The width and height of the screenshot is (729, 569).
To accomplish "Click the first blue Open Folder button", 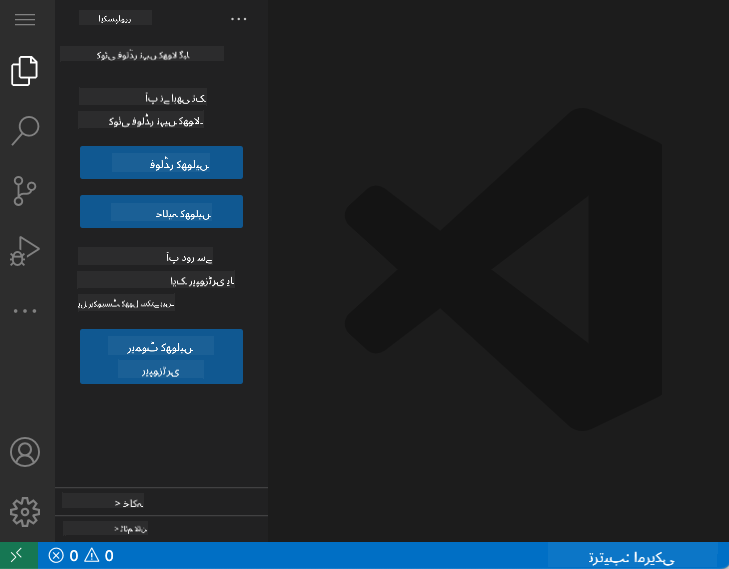I will [161, 162].
